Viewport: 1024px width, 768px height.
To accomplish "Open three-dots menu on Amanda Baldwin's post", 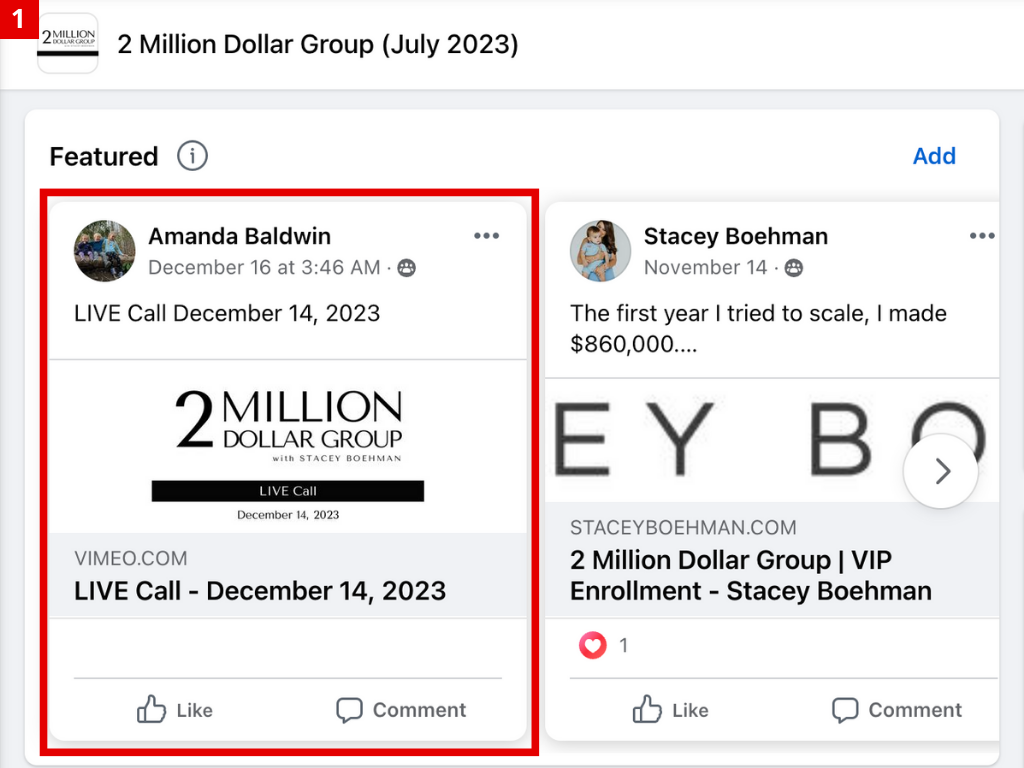I will coord(486,236).
